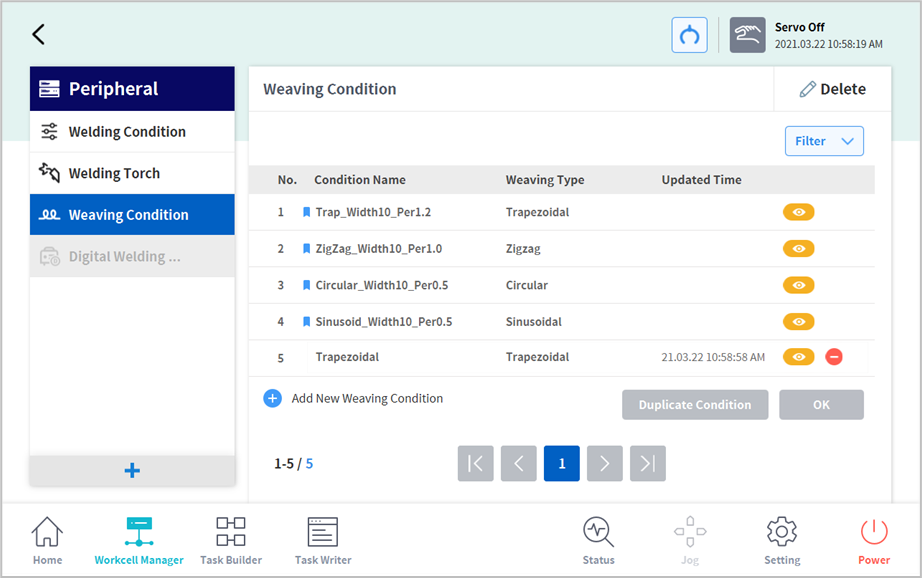The height and width of the screenshot is (578, 922).
Task: Toggle eye icon for Circular_Width10_Per0.5
Action: tap(798, 285)
